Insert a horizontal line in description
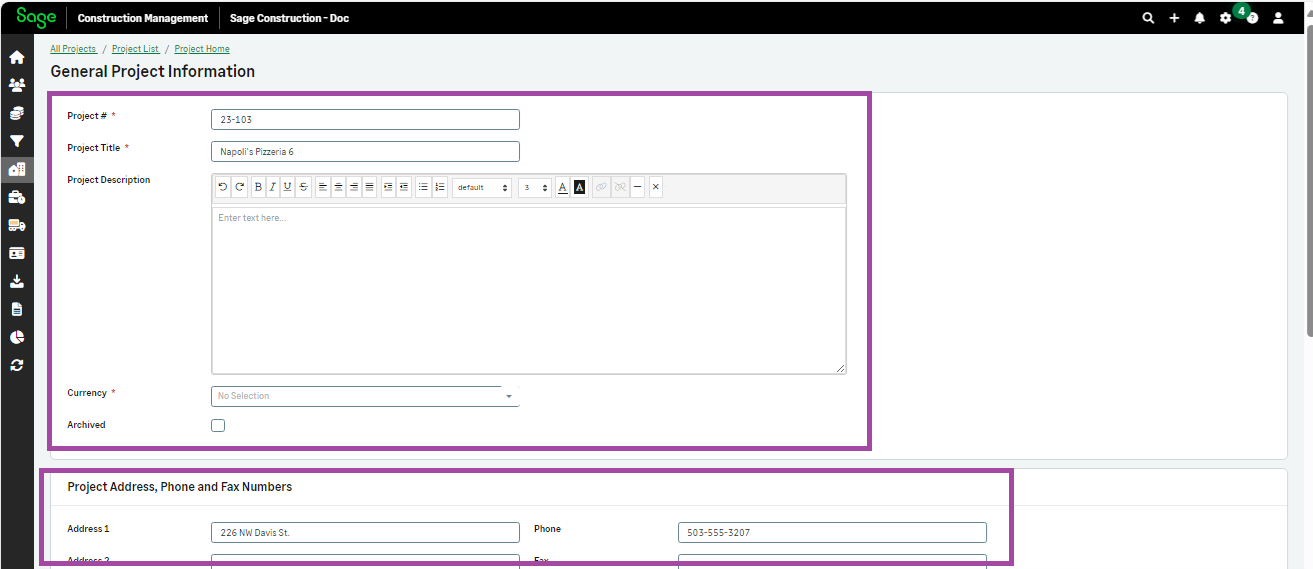Viewport: 1313px width, 569px height. tap(638, 187)
